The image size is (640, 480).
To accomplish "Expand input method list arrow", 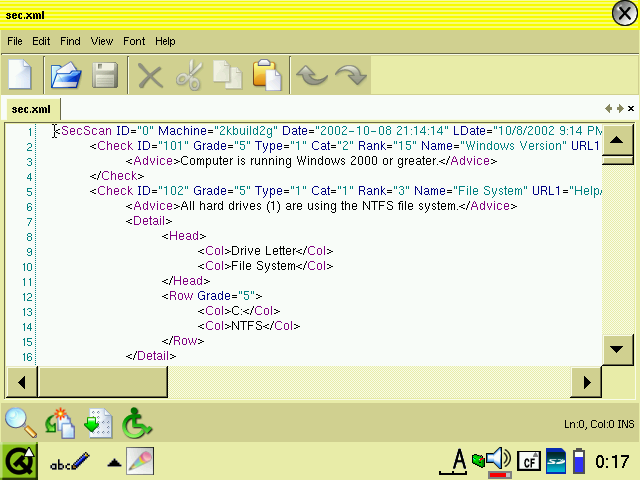I will click(x=114, y=463).
